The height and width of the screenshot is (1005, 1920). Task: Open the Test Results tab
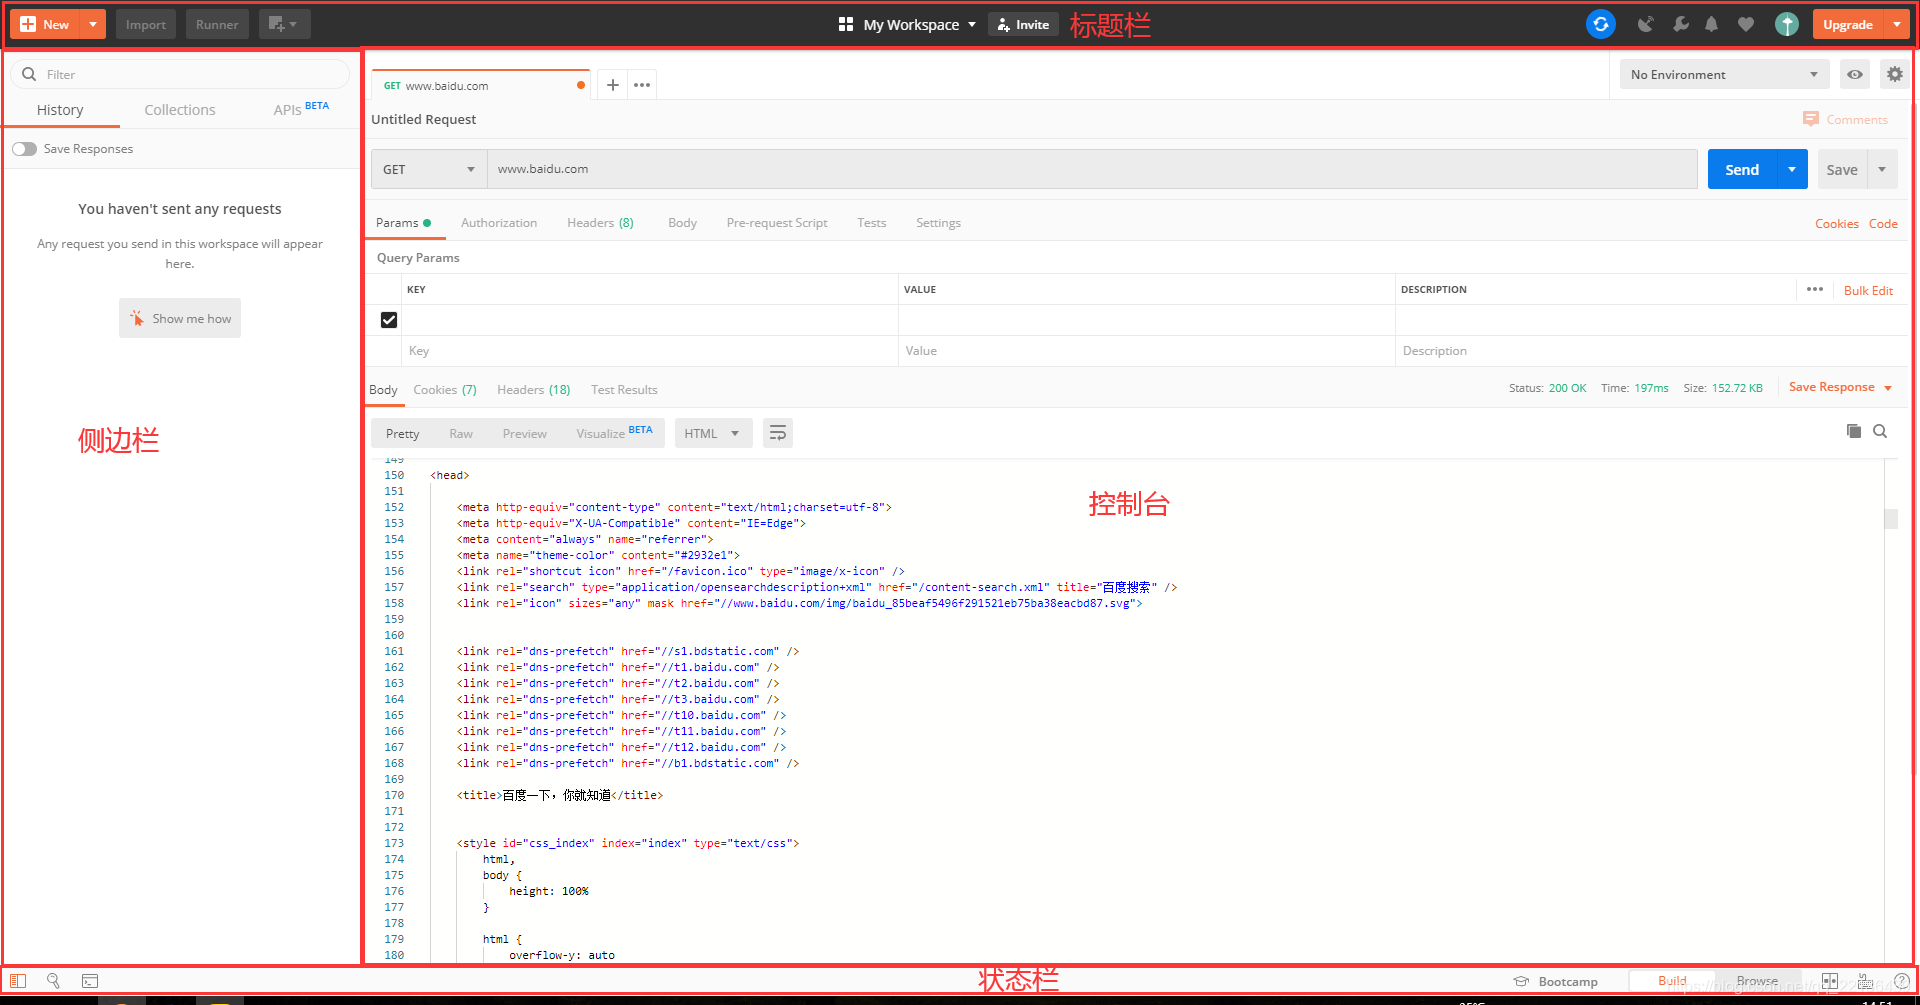(x=624, y=390)
